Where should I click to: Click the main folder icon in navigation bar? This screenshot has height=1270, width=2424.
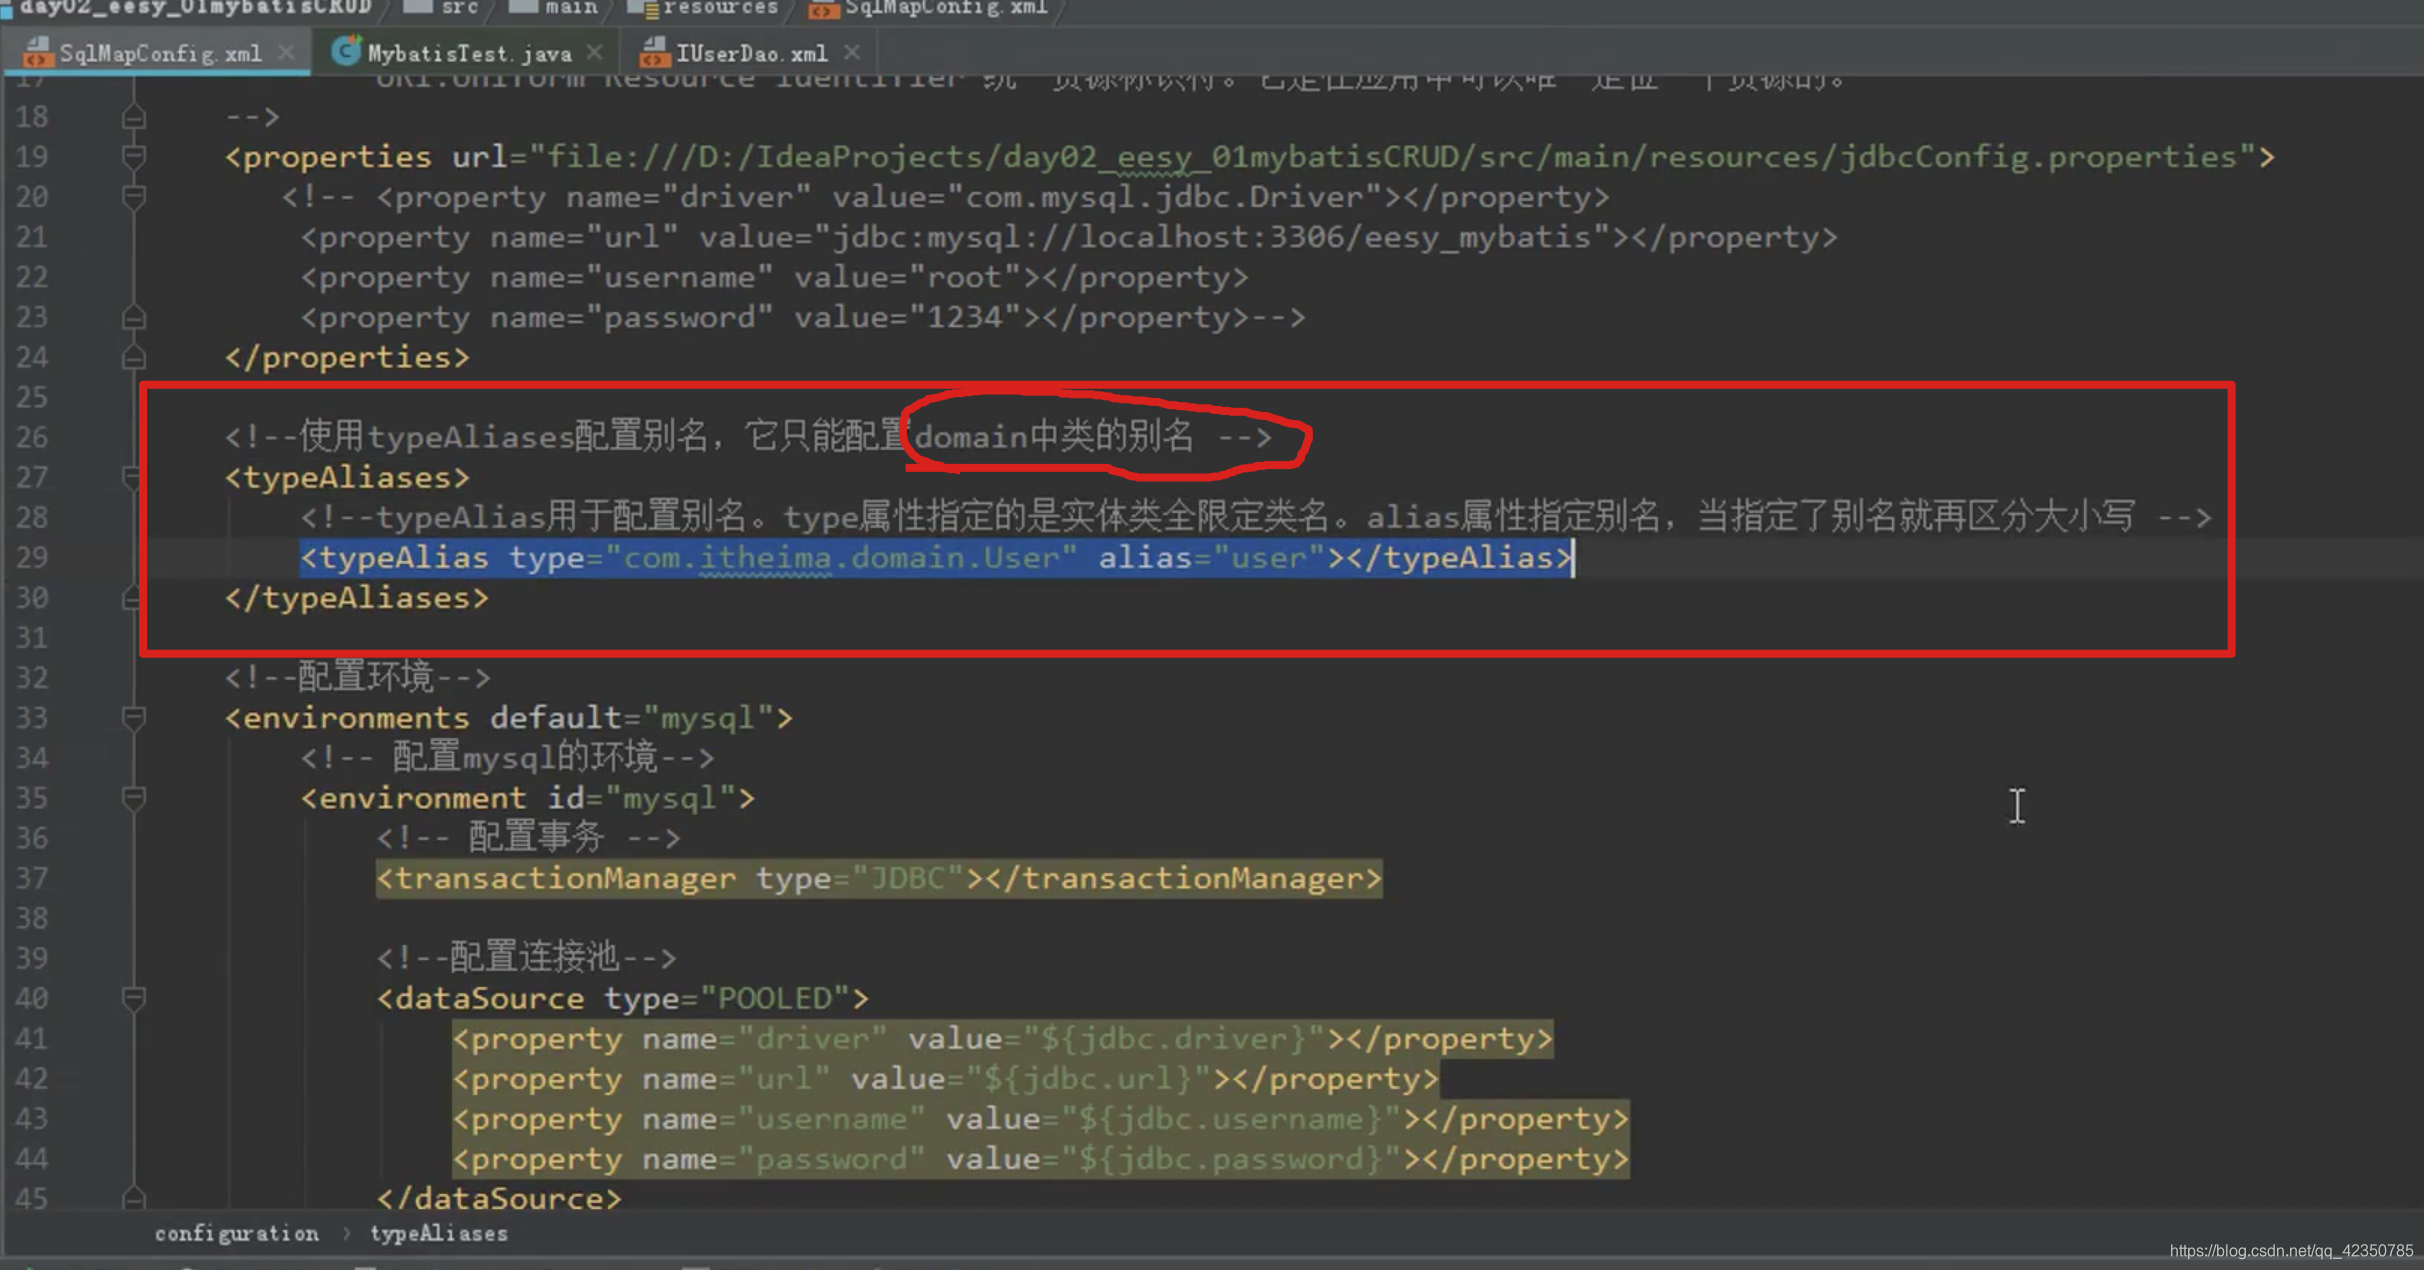523,7
